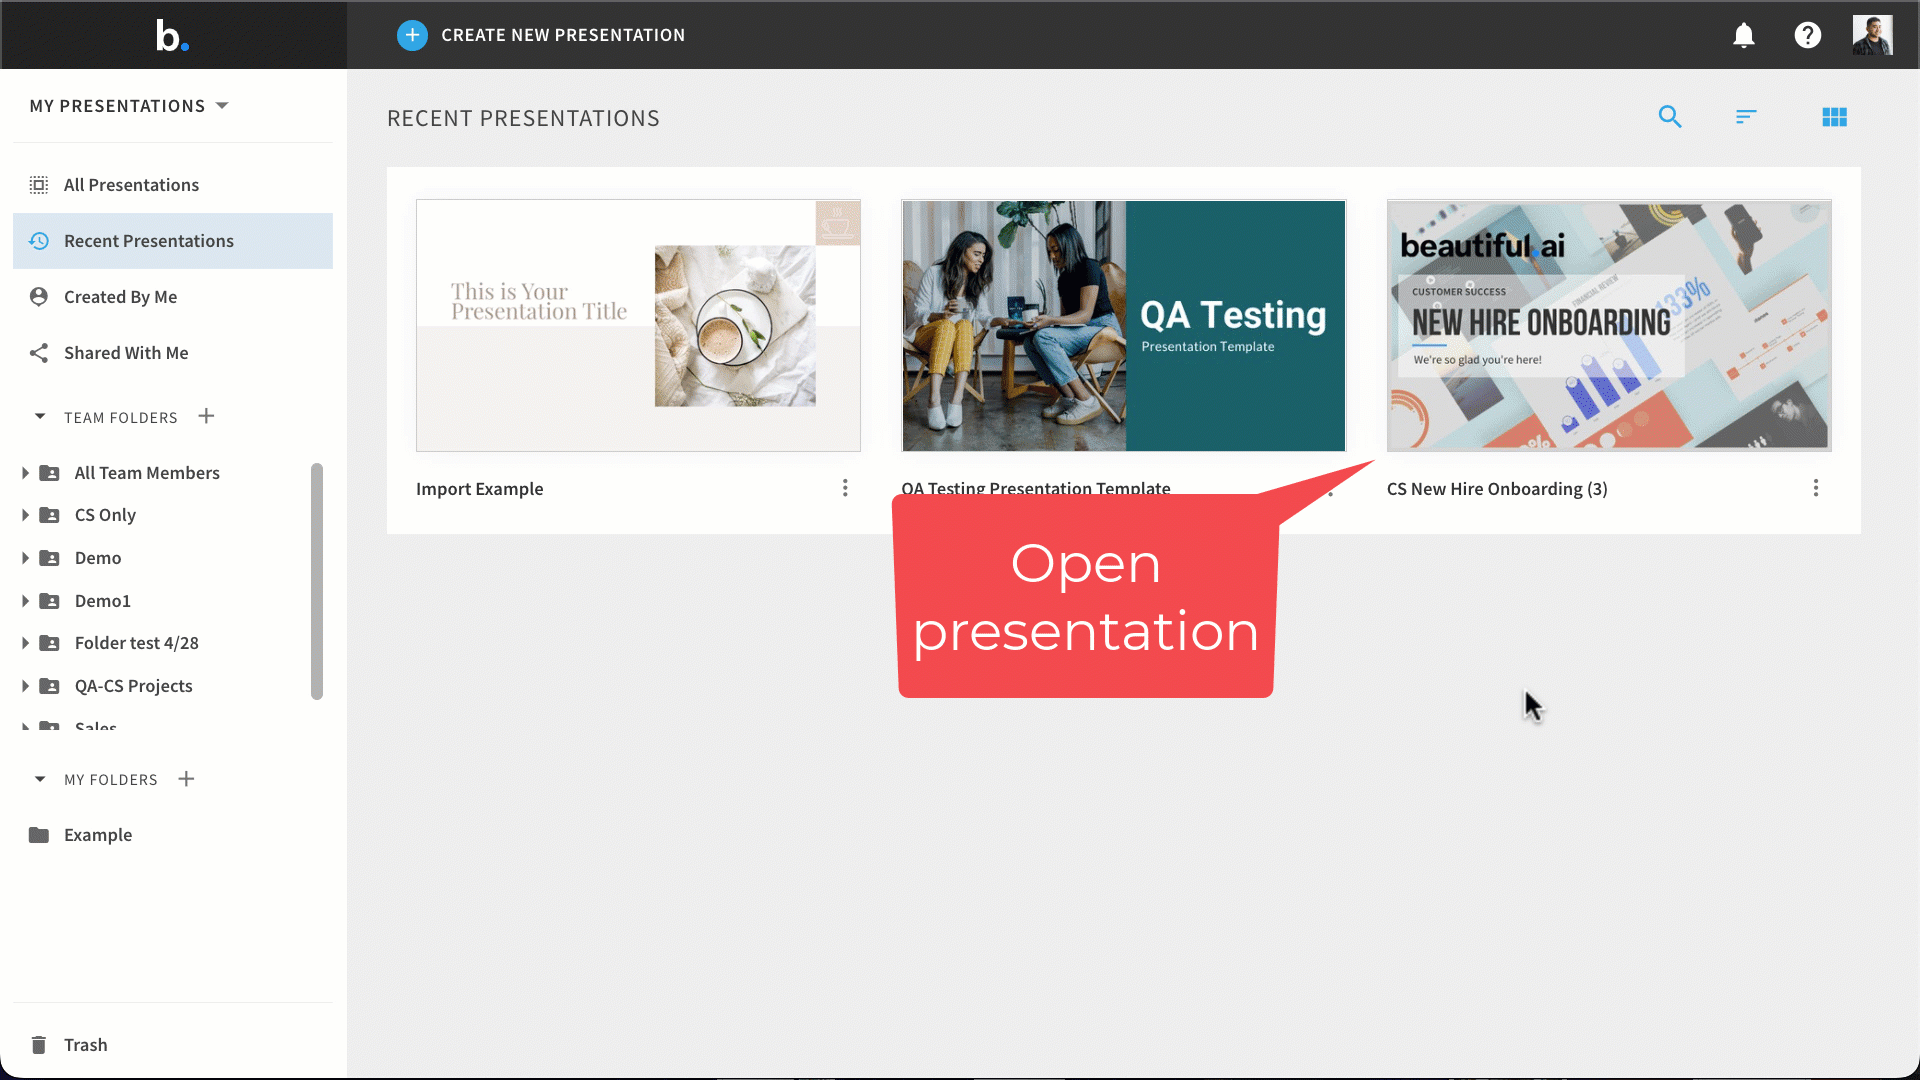Click the Example folder icon
This screenshot has height=1080, width=1920.
click(39, 835)
